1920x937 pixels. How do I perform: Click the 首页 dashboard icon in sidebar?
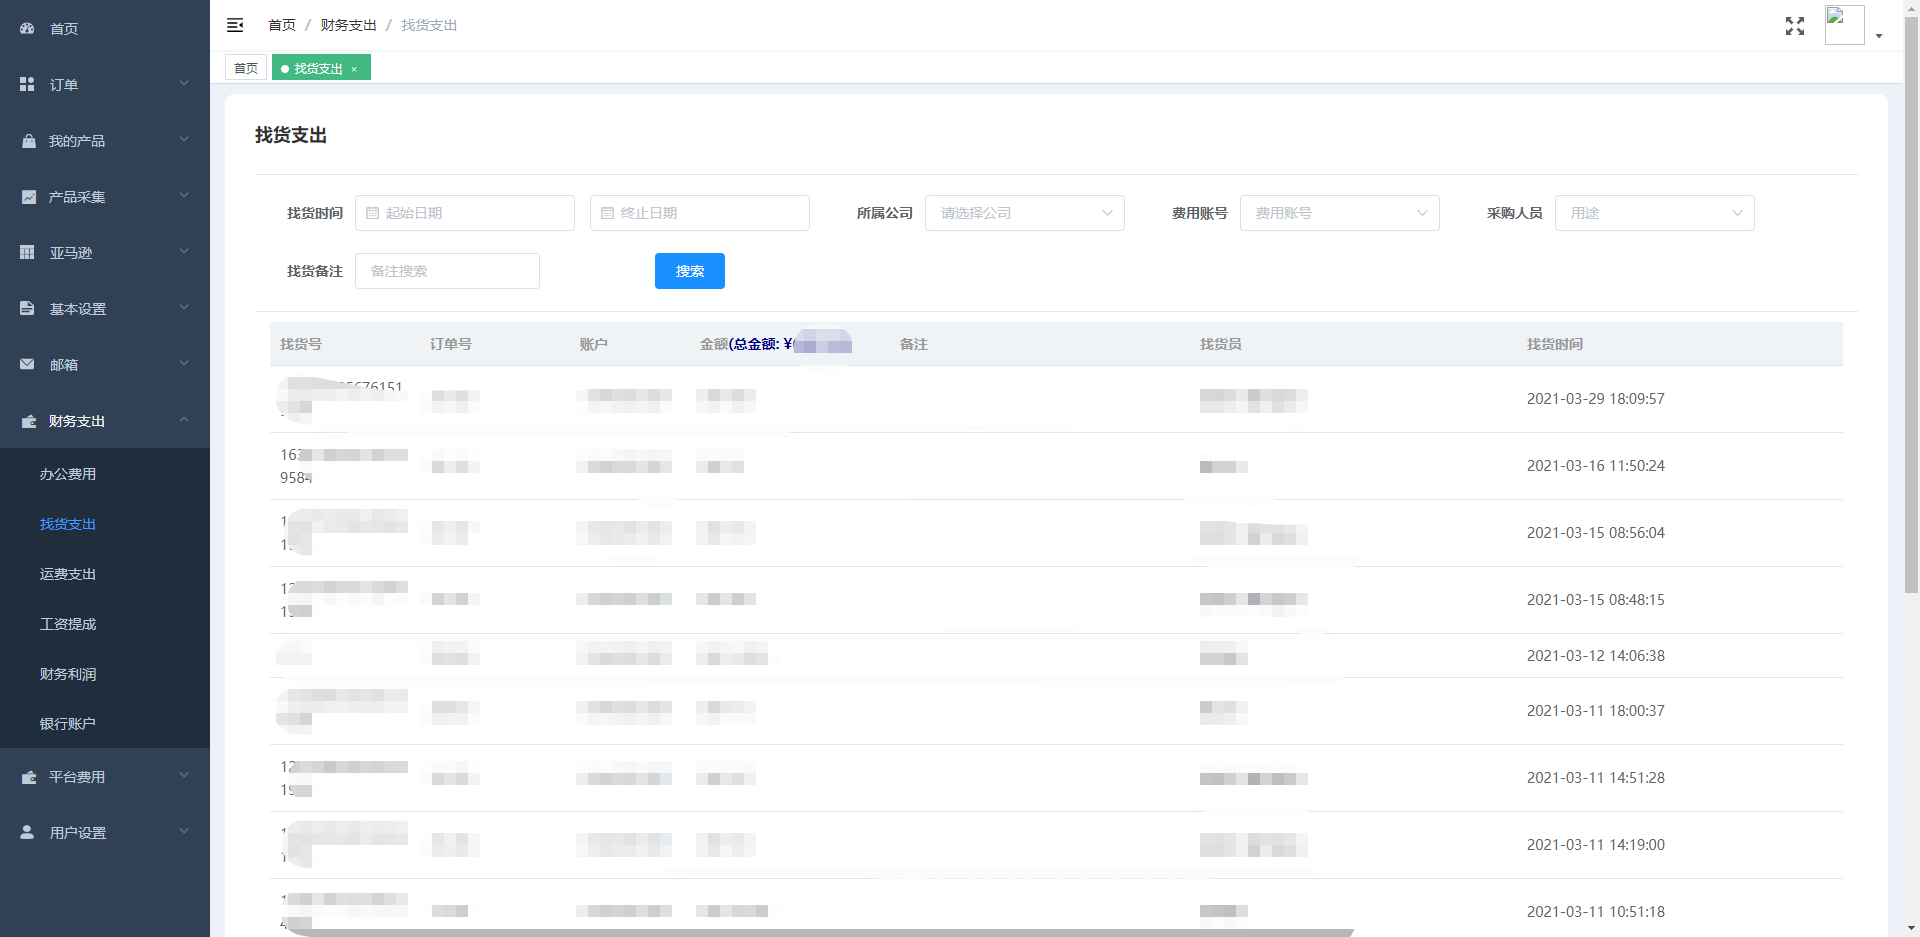[27, 29]
